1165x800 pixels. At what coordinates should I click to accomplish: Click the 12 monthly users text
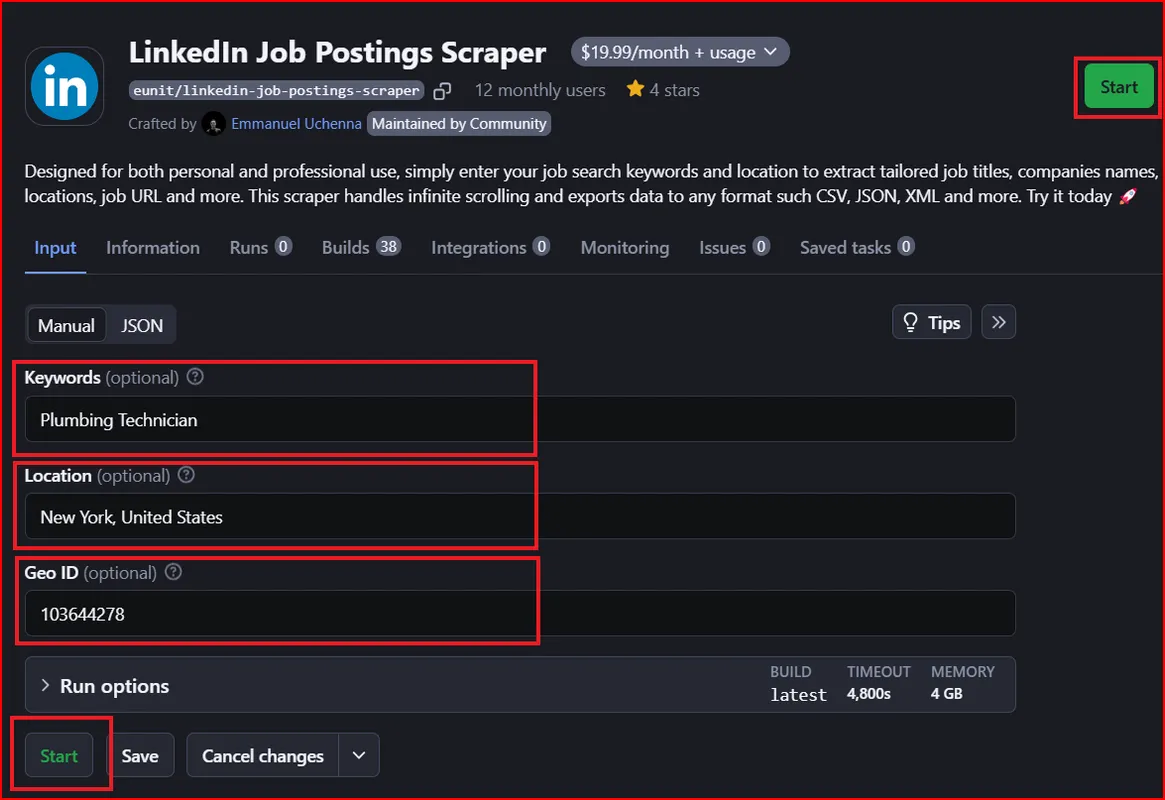[x=539, y=90]
